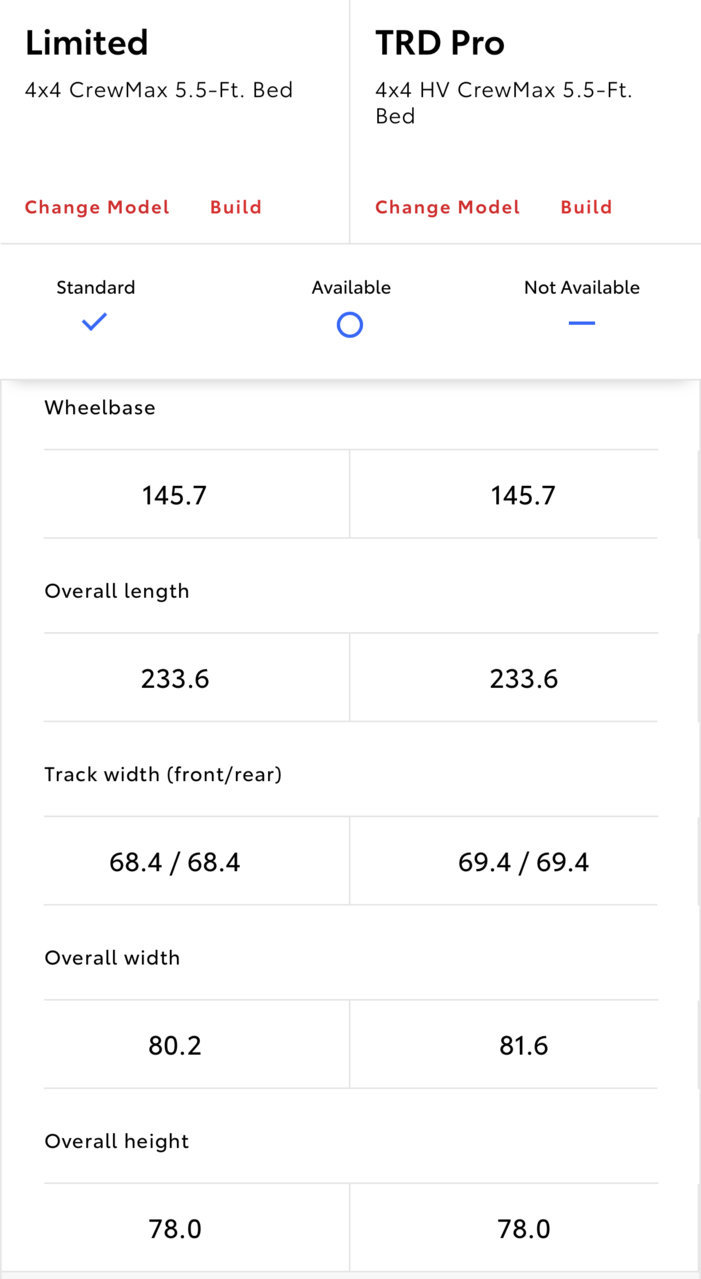Select Limited track width 68.4 / 68.4
Image resolution: width=701 pixels, height=1279 pixels.
(175, 862)
